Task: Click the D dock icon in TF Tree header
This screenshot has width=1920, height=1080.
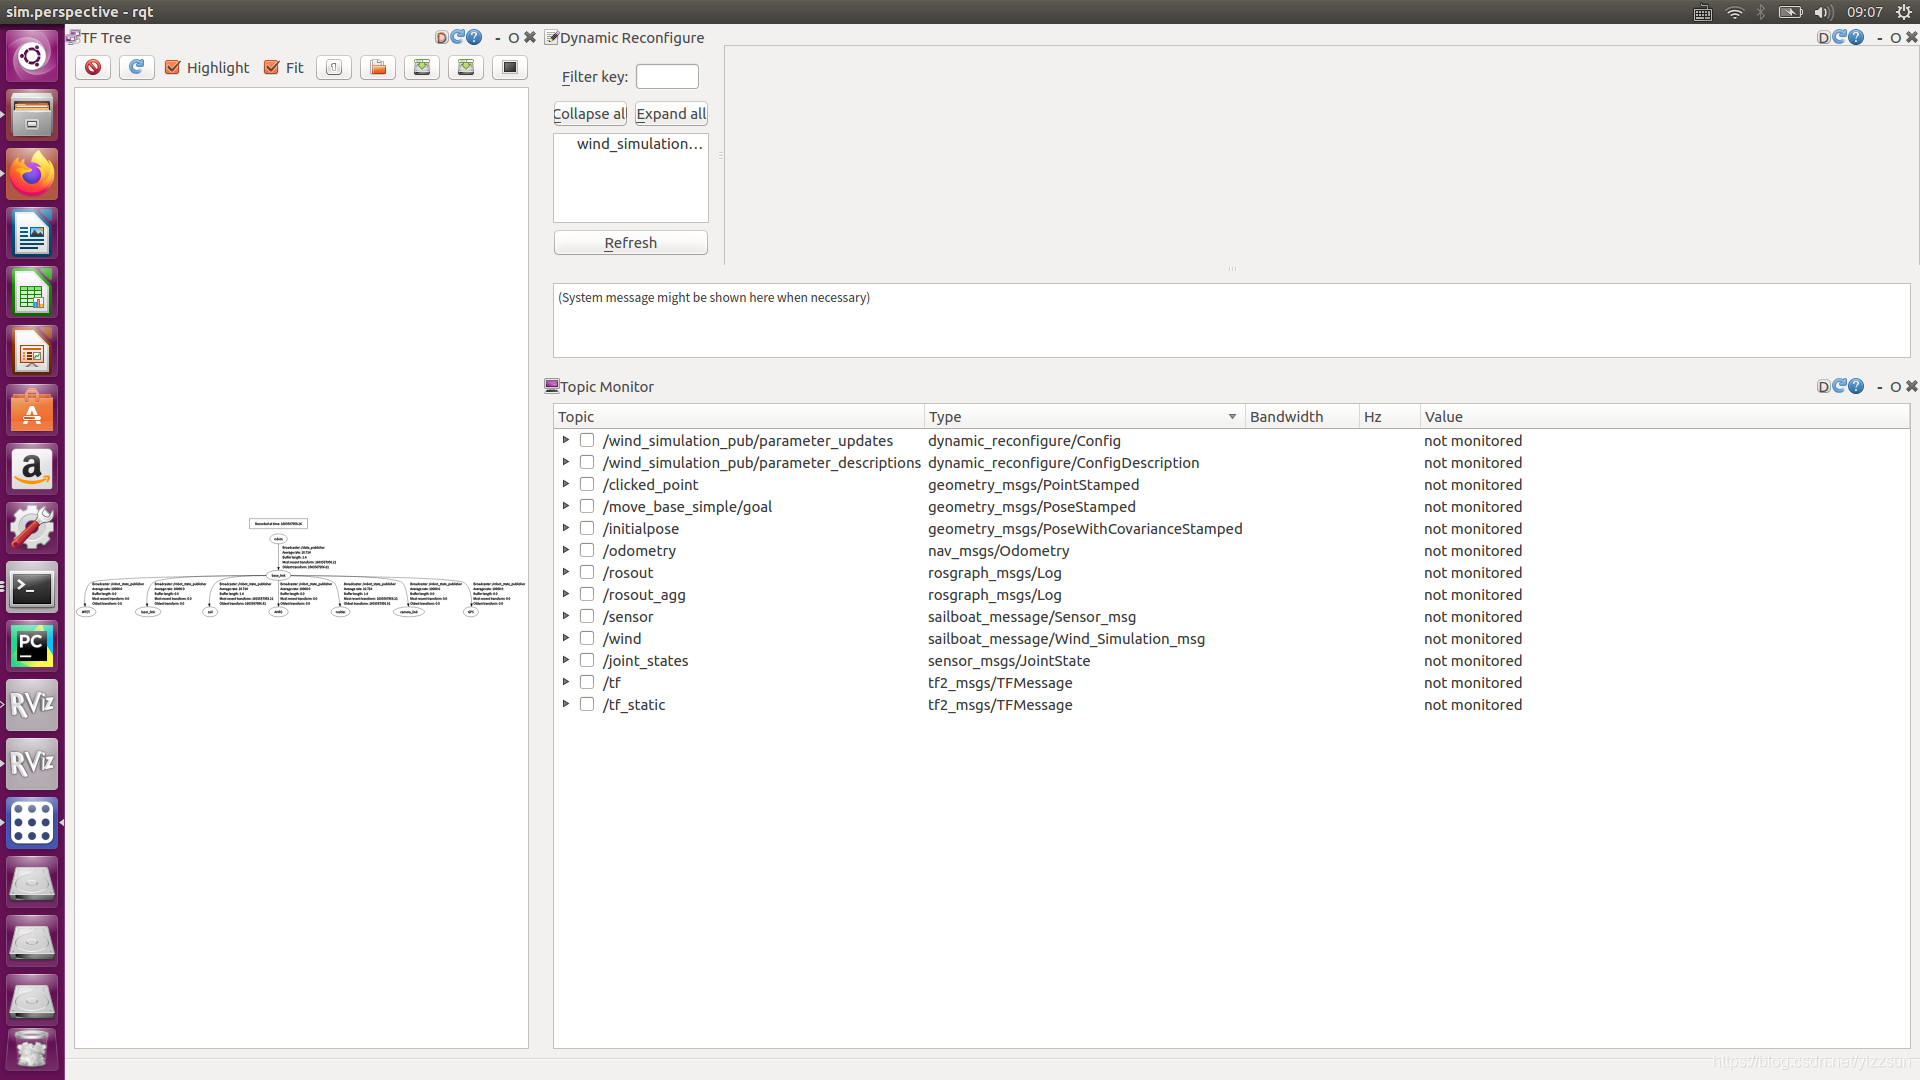Action: (441, 37)
